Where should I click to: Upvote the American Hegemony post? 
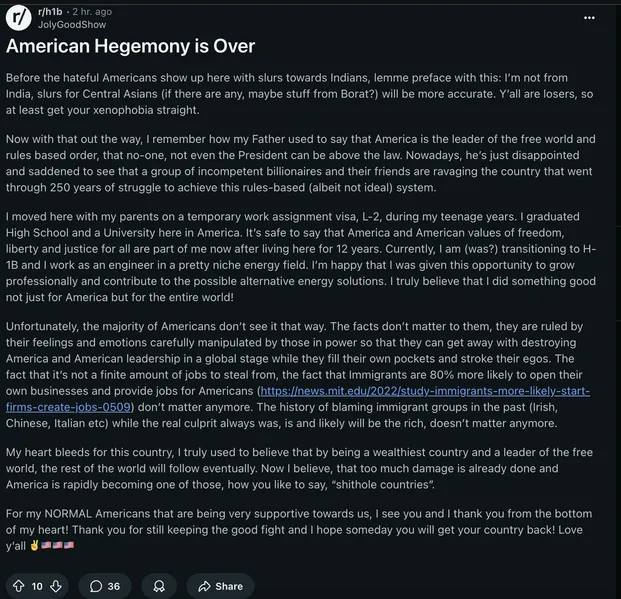[x=18, y=585]
